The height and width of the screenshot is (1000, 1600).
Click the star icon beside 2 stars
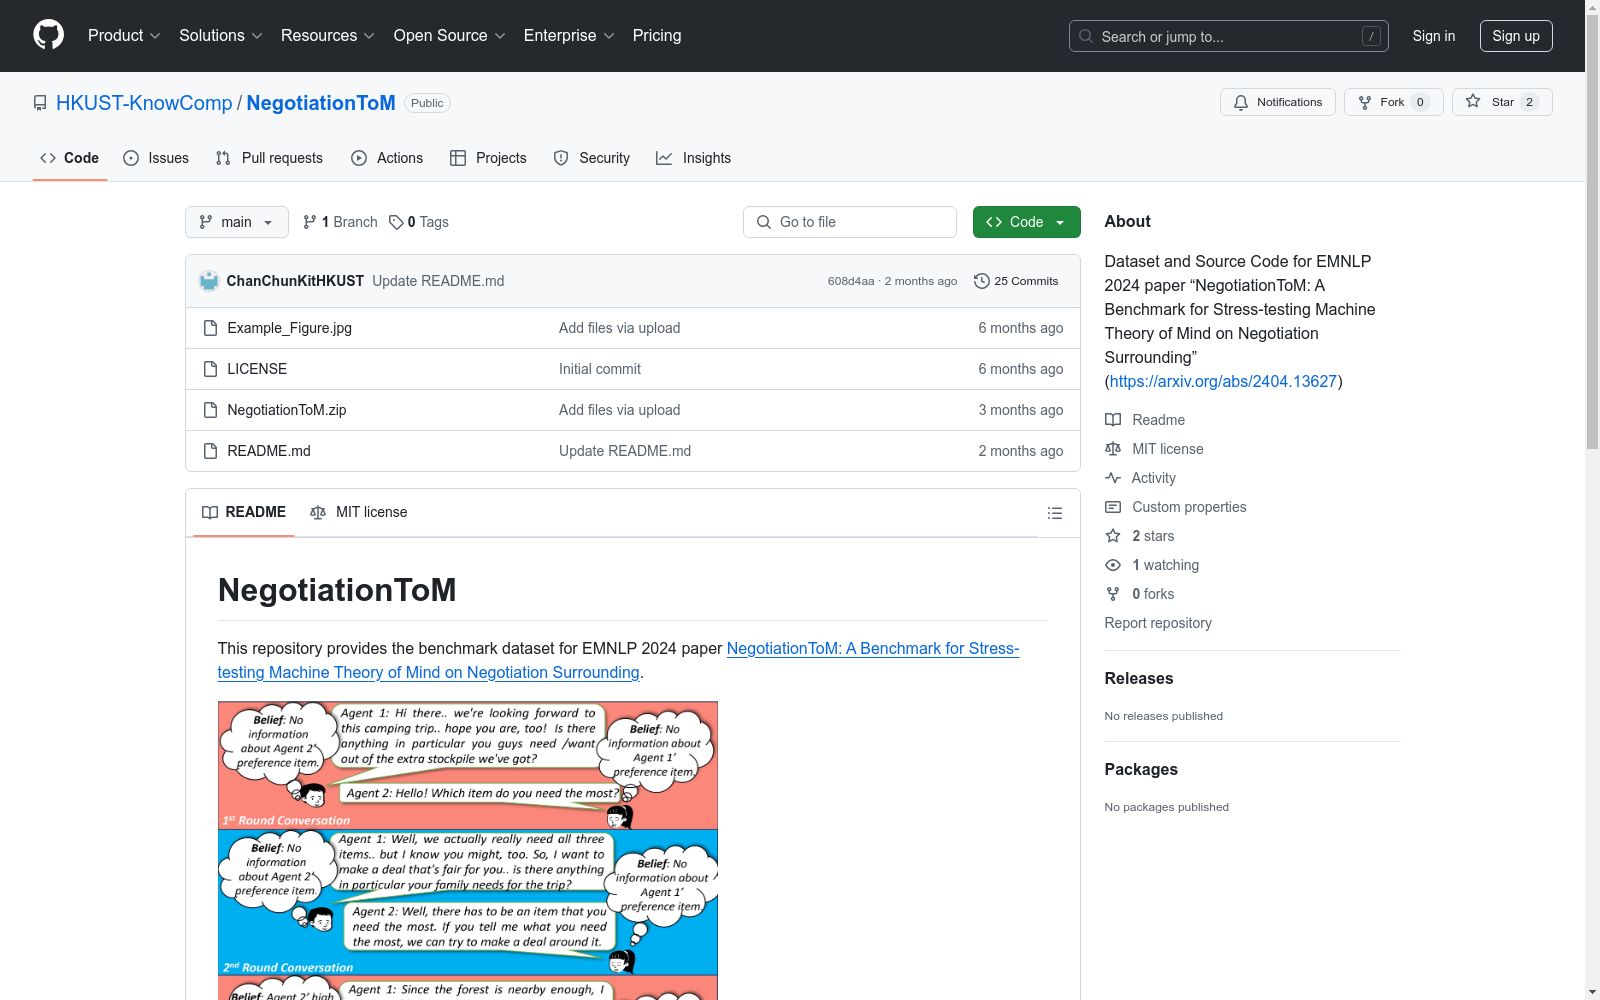tap(1113, 536)
